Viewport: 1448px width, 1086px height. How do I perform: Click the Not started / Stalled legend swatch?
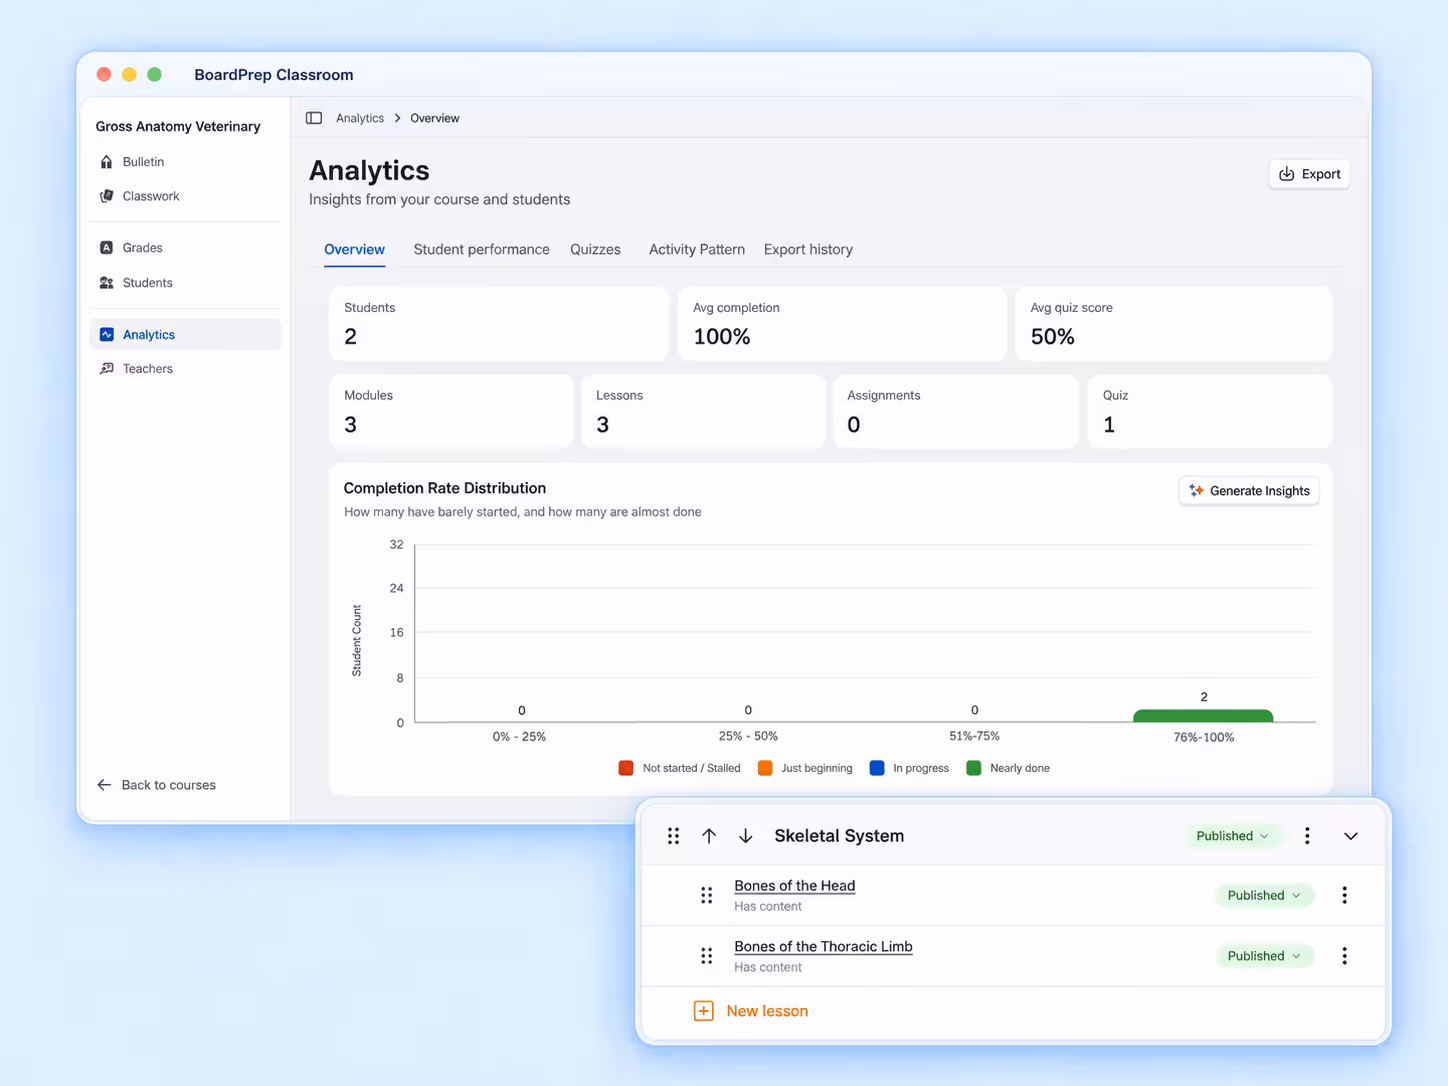point(626,768)
